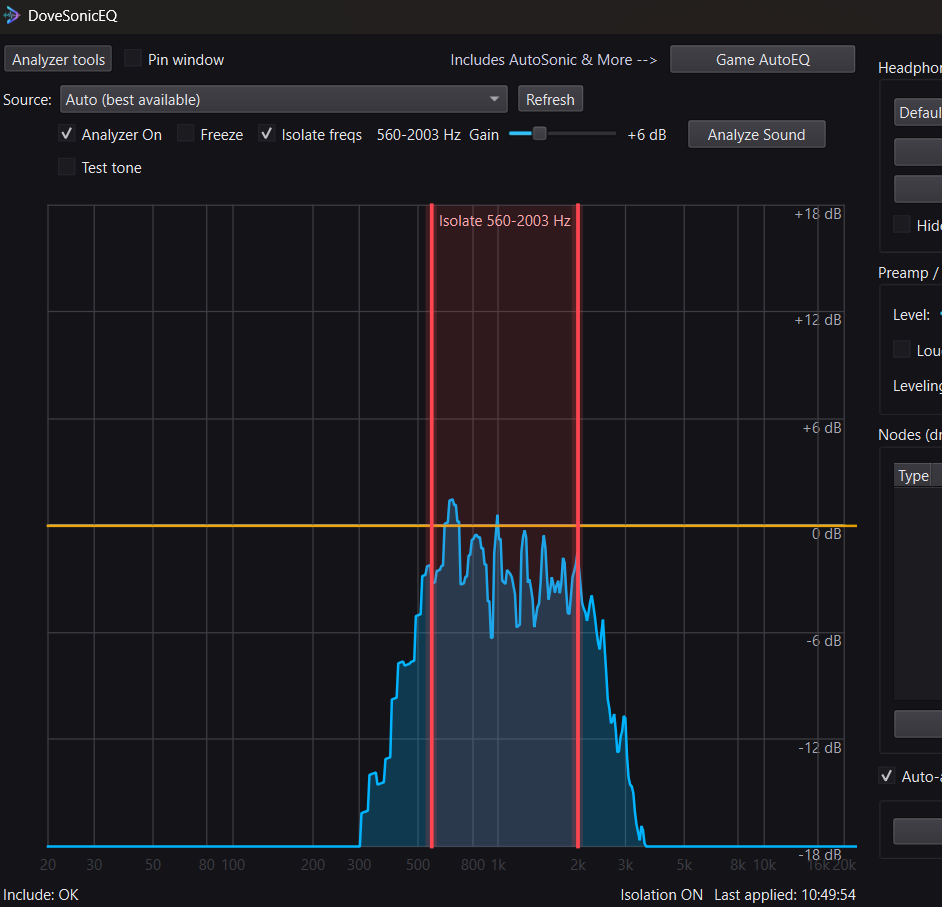Toggle the Auto-a... checkbox in right panel

[887, 775]
